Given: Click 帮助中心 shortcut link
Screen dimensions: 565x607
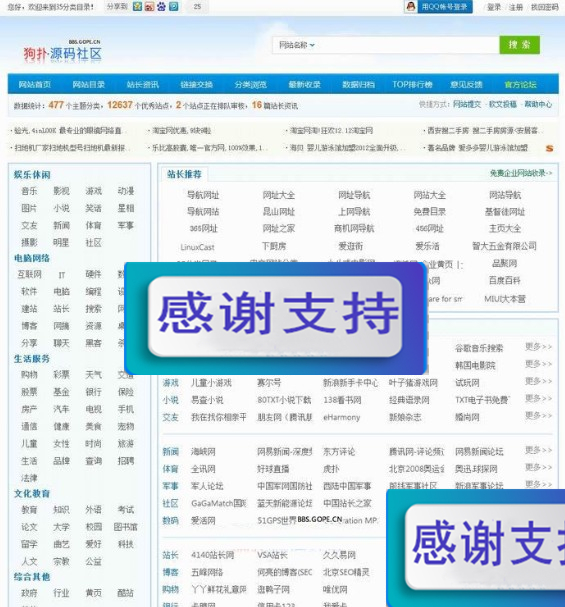Looking at the screenshot, I should (x=538, y=104).
